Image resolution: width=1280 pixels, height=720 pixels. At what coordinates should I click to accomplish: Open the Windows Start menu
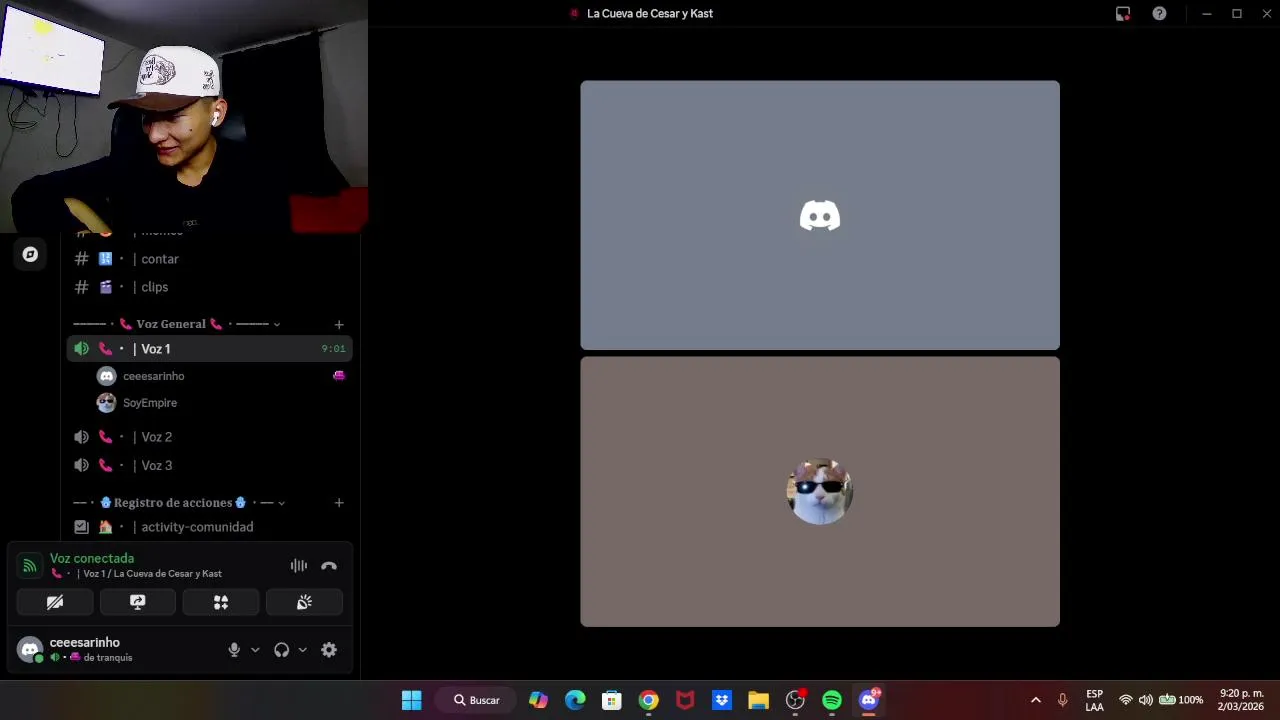coord(411,700)
